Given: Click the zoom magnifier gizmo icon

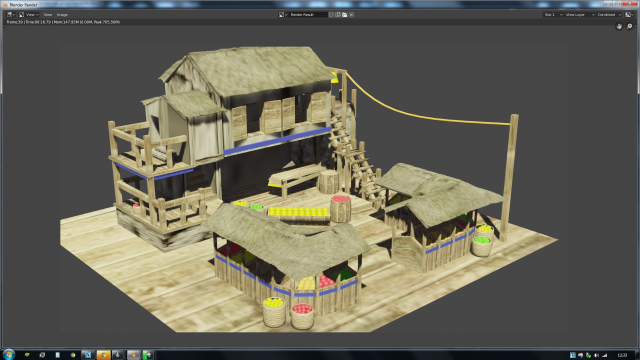Looking at the screenshot, I should [629, 27].
